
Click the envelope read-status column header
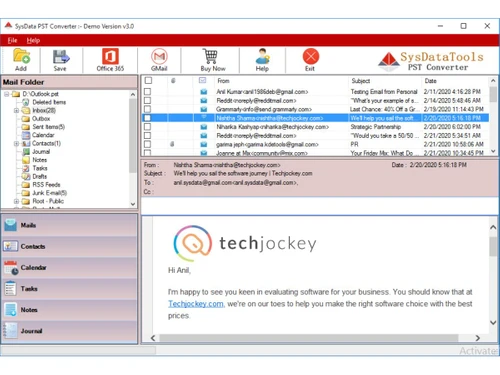[x=202, y=80]
